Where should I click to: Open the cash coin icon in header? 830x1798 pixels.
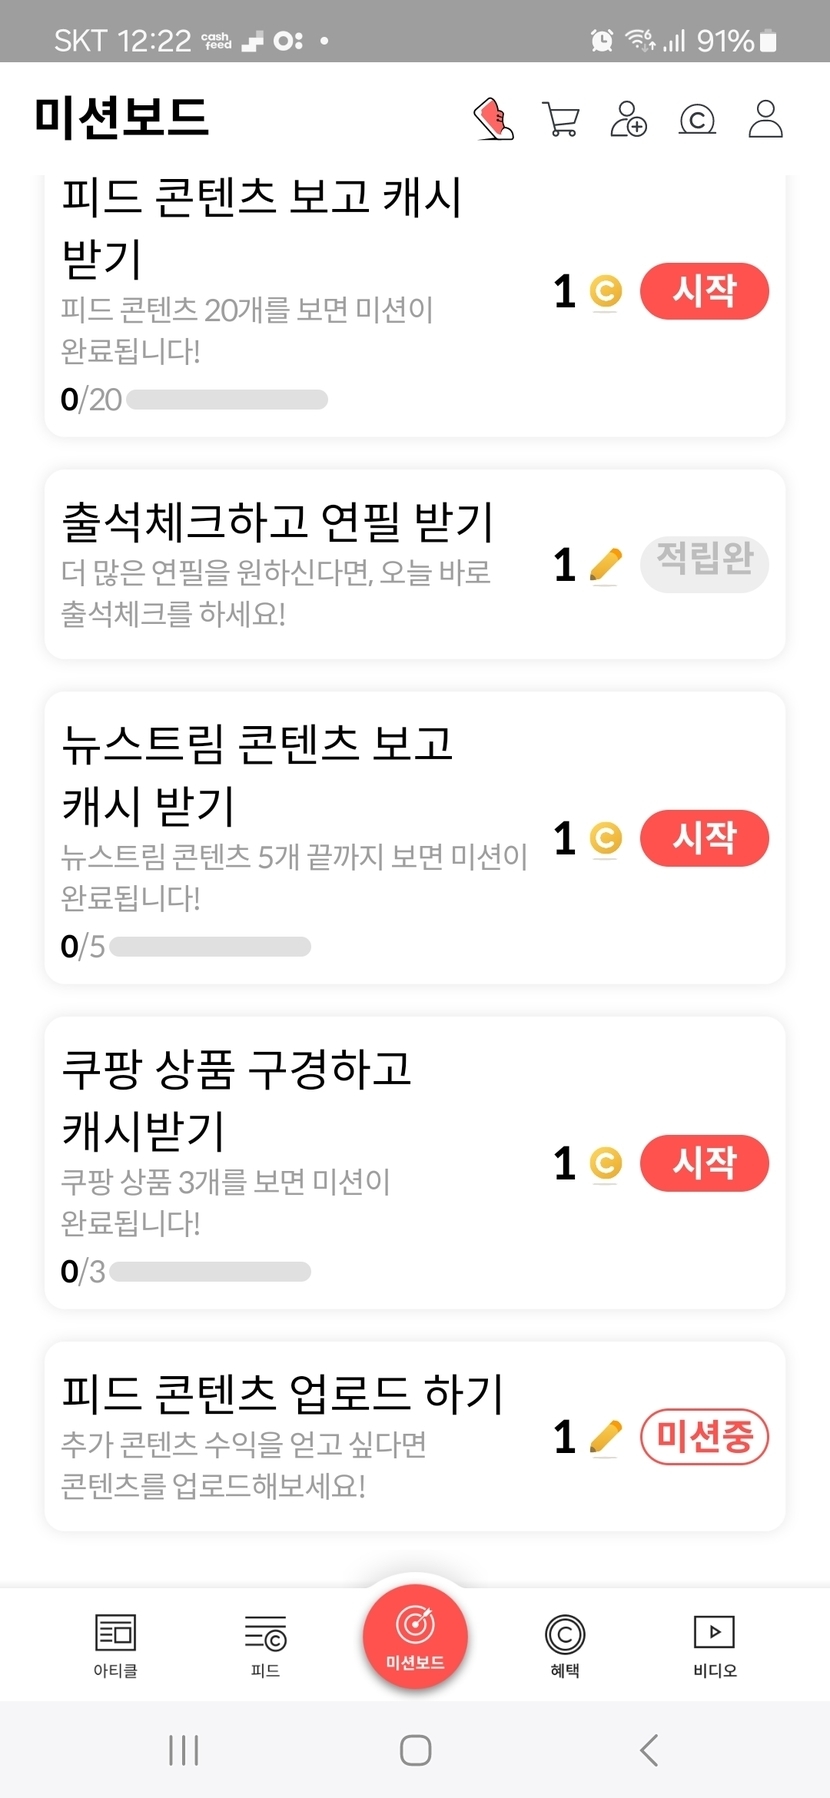click(x=697, y=120)
